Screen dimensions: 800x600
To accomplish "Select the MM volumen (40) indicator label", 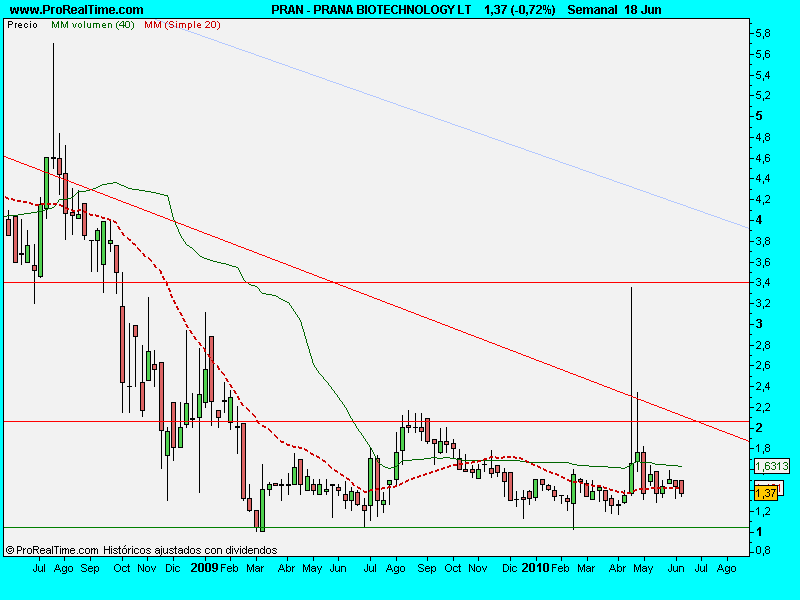I will (93, 24).
